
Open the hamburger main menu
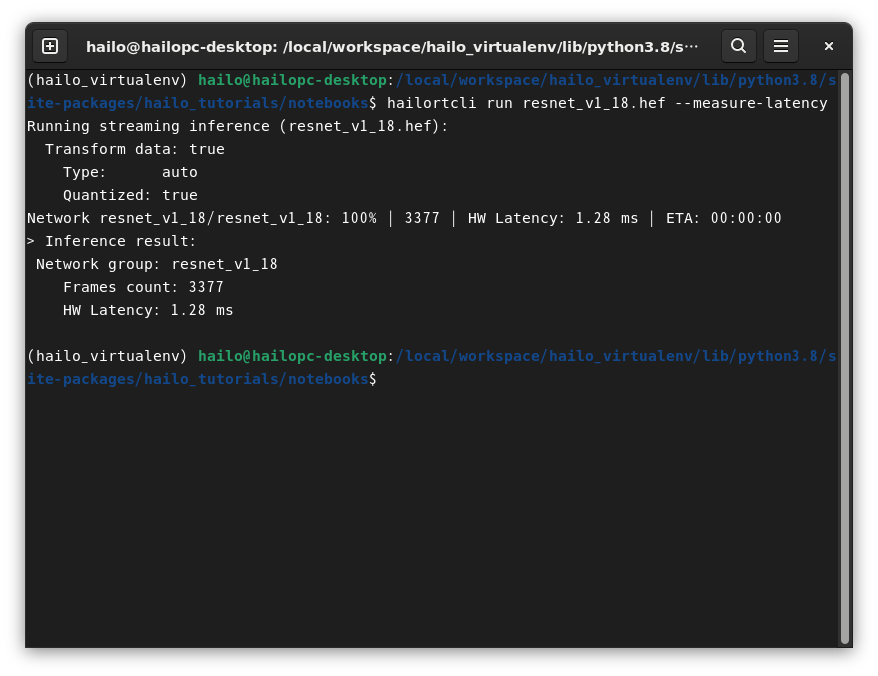(781, 46)
